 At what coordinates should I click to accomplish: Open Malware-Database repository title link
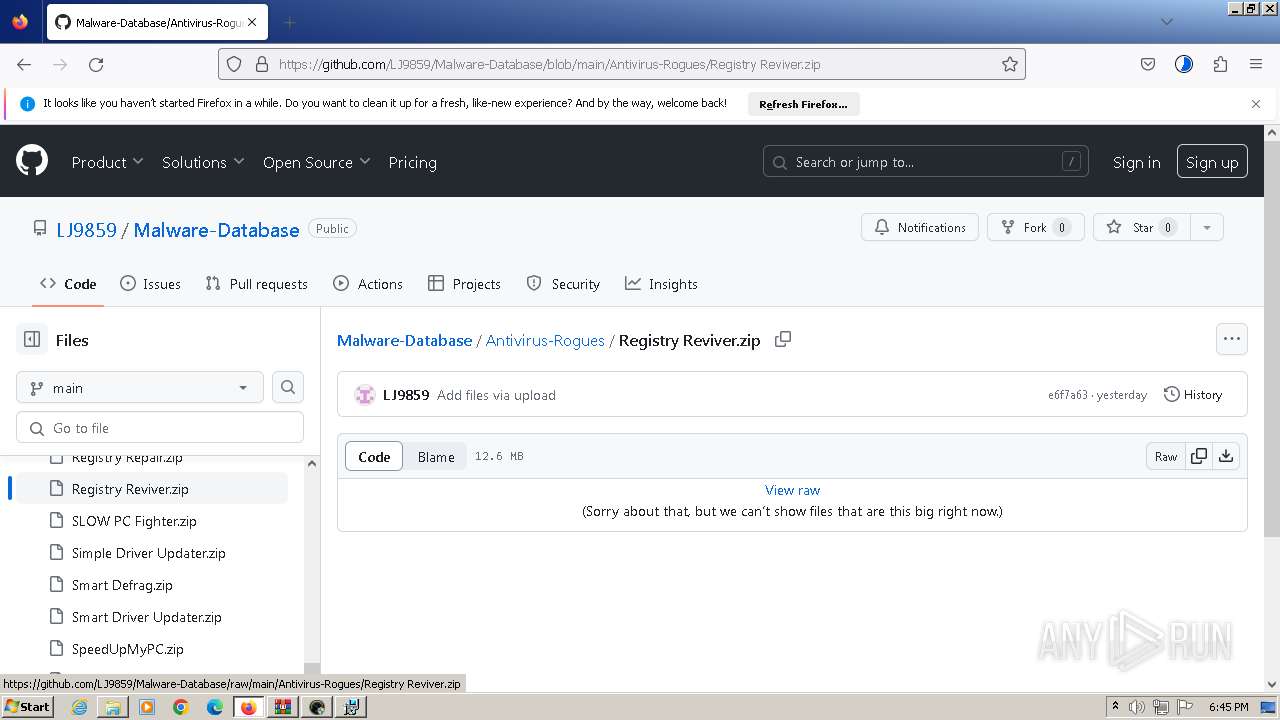point(216,230)
